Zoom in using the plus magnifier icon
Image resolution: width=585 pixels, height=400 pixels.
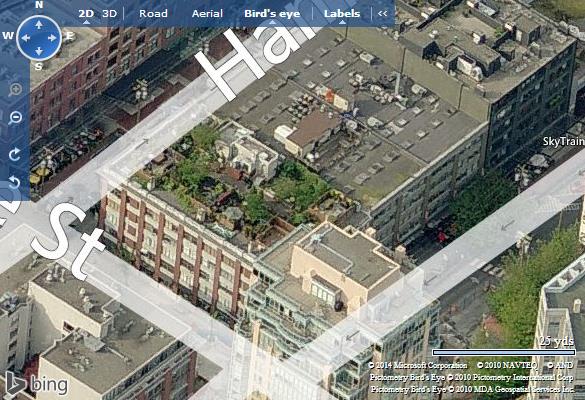click(x=15, y=90)
